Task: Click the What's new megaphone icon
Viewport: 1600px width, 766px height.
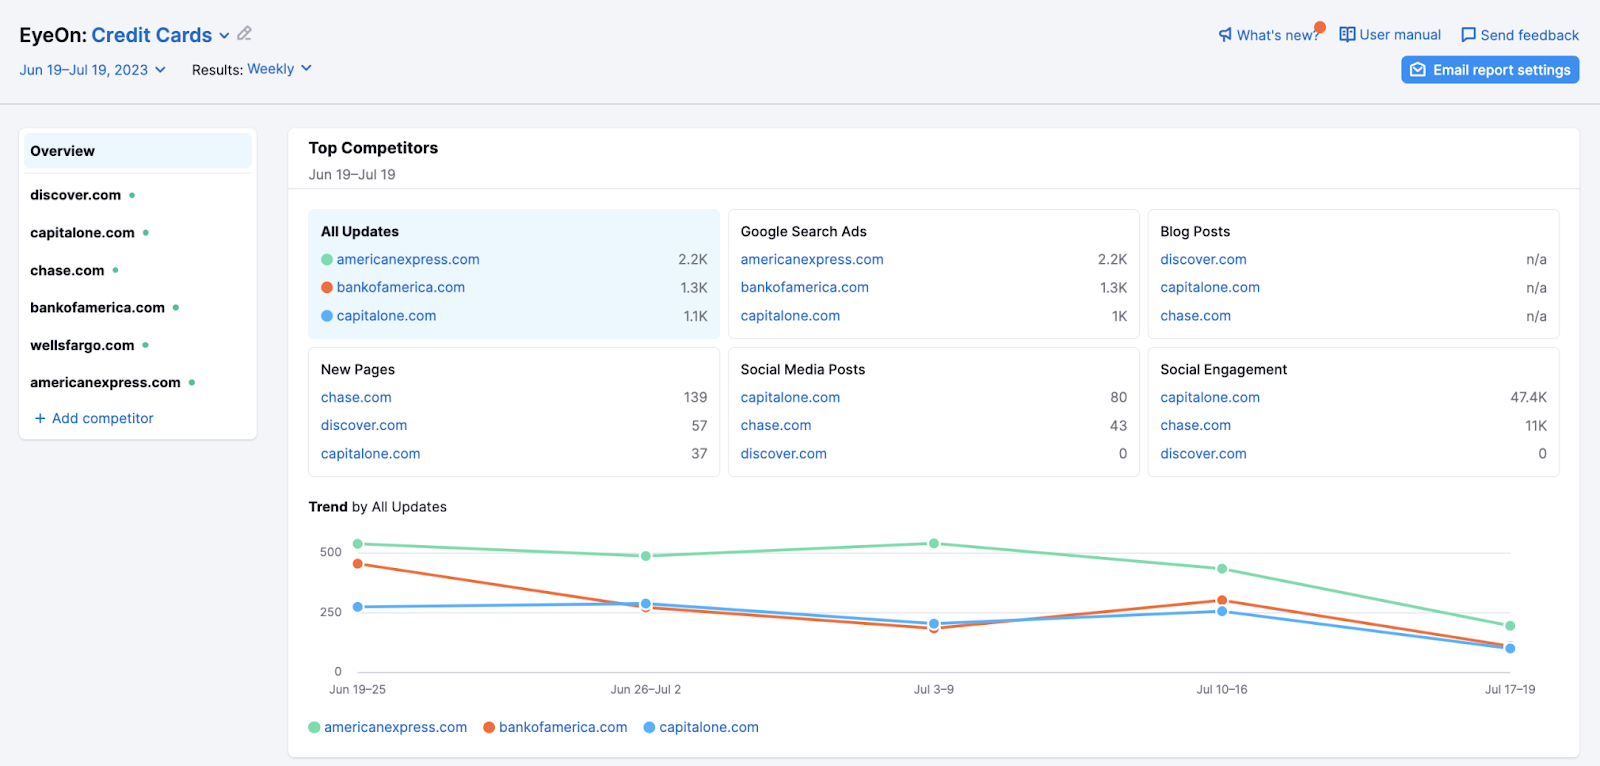Action: (1225, 35)
